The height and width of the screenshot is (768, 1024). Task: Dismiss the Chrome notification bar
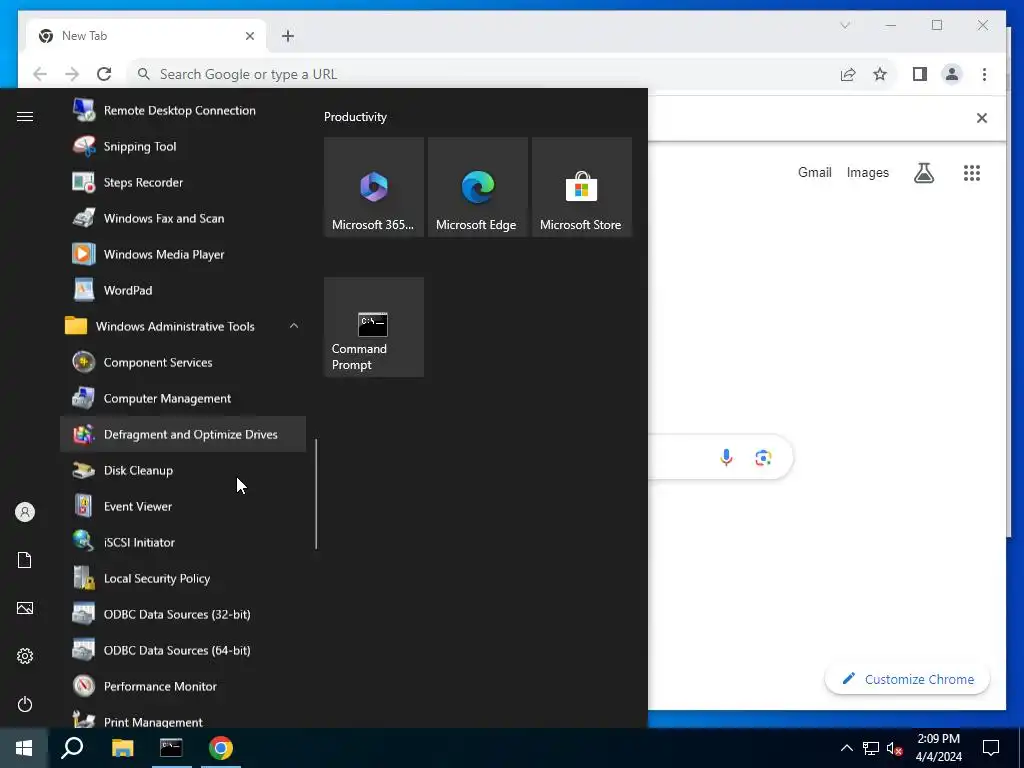pos(982,118)
